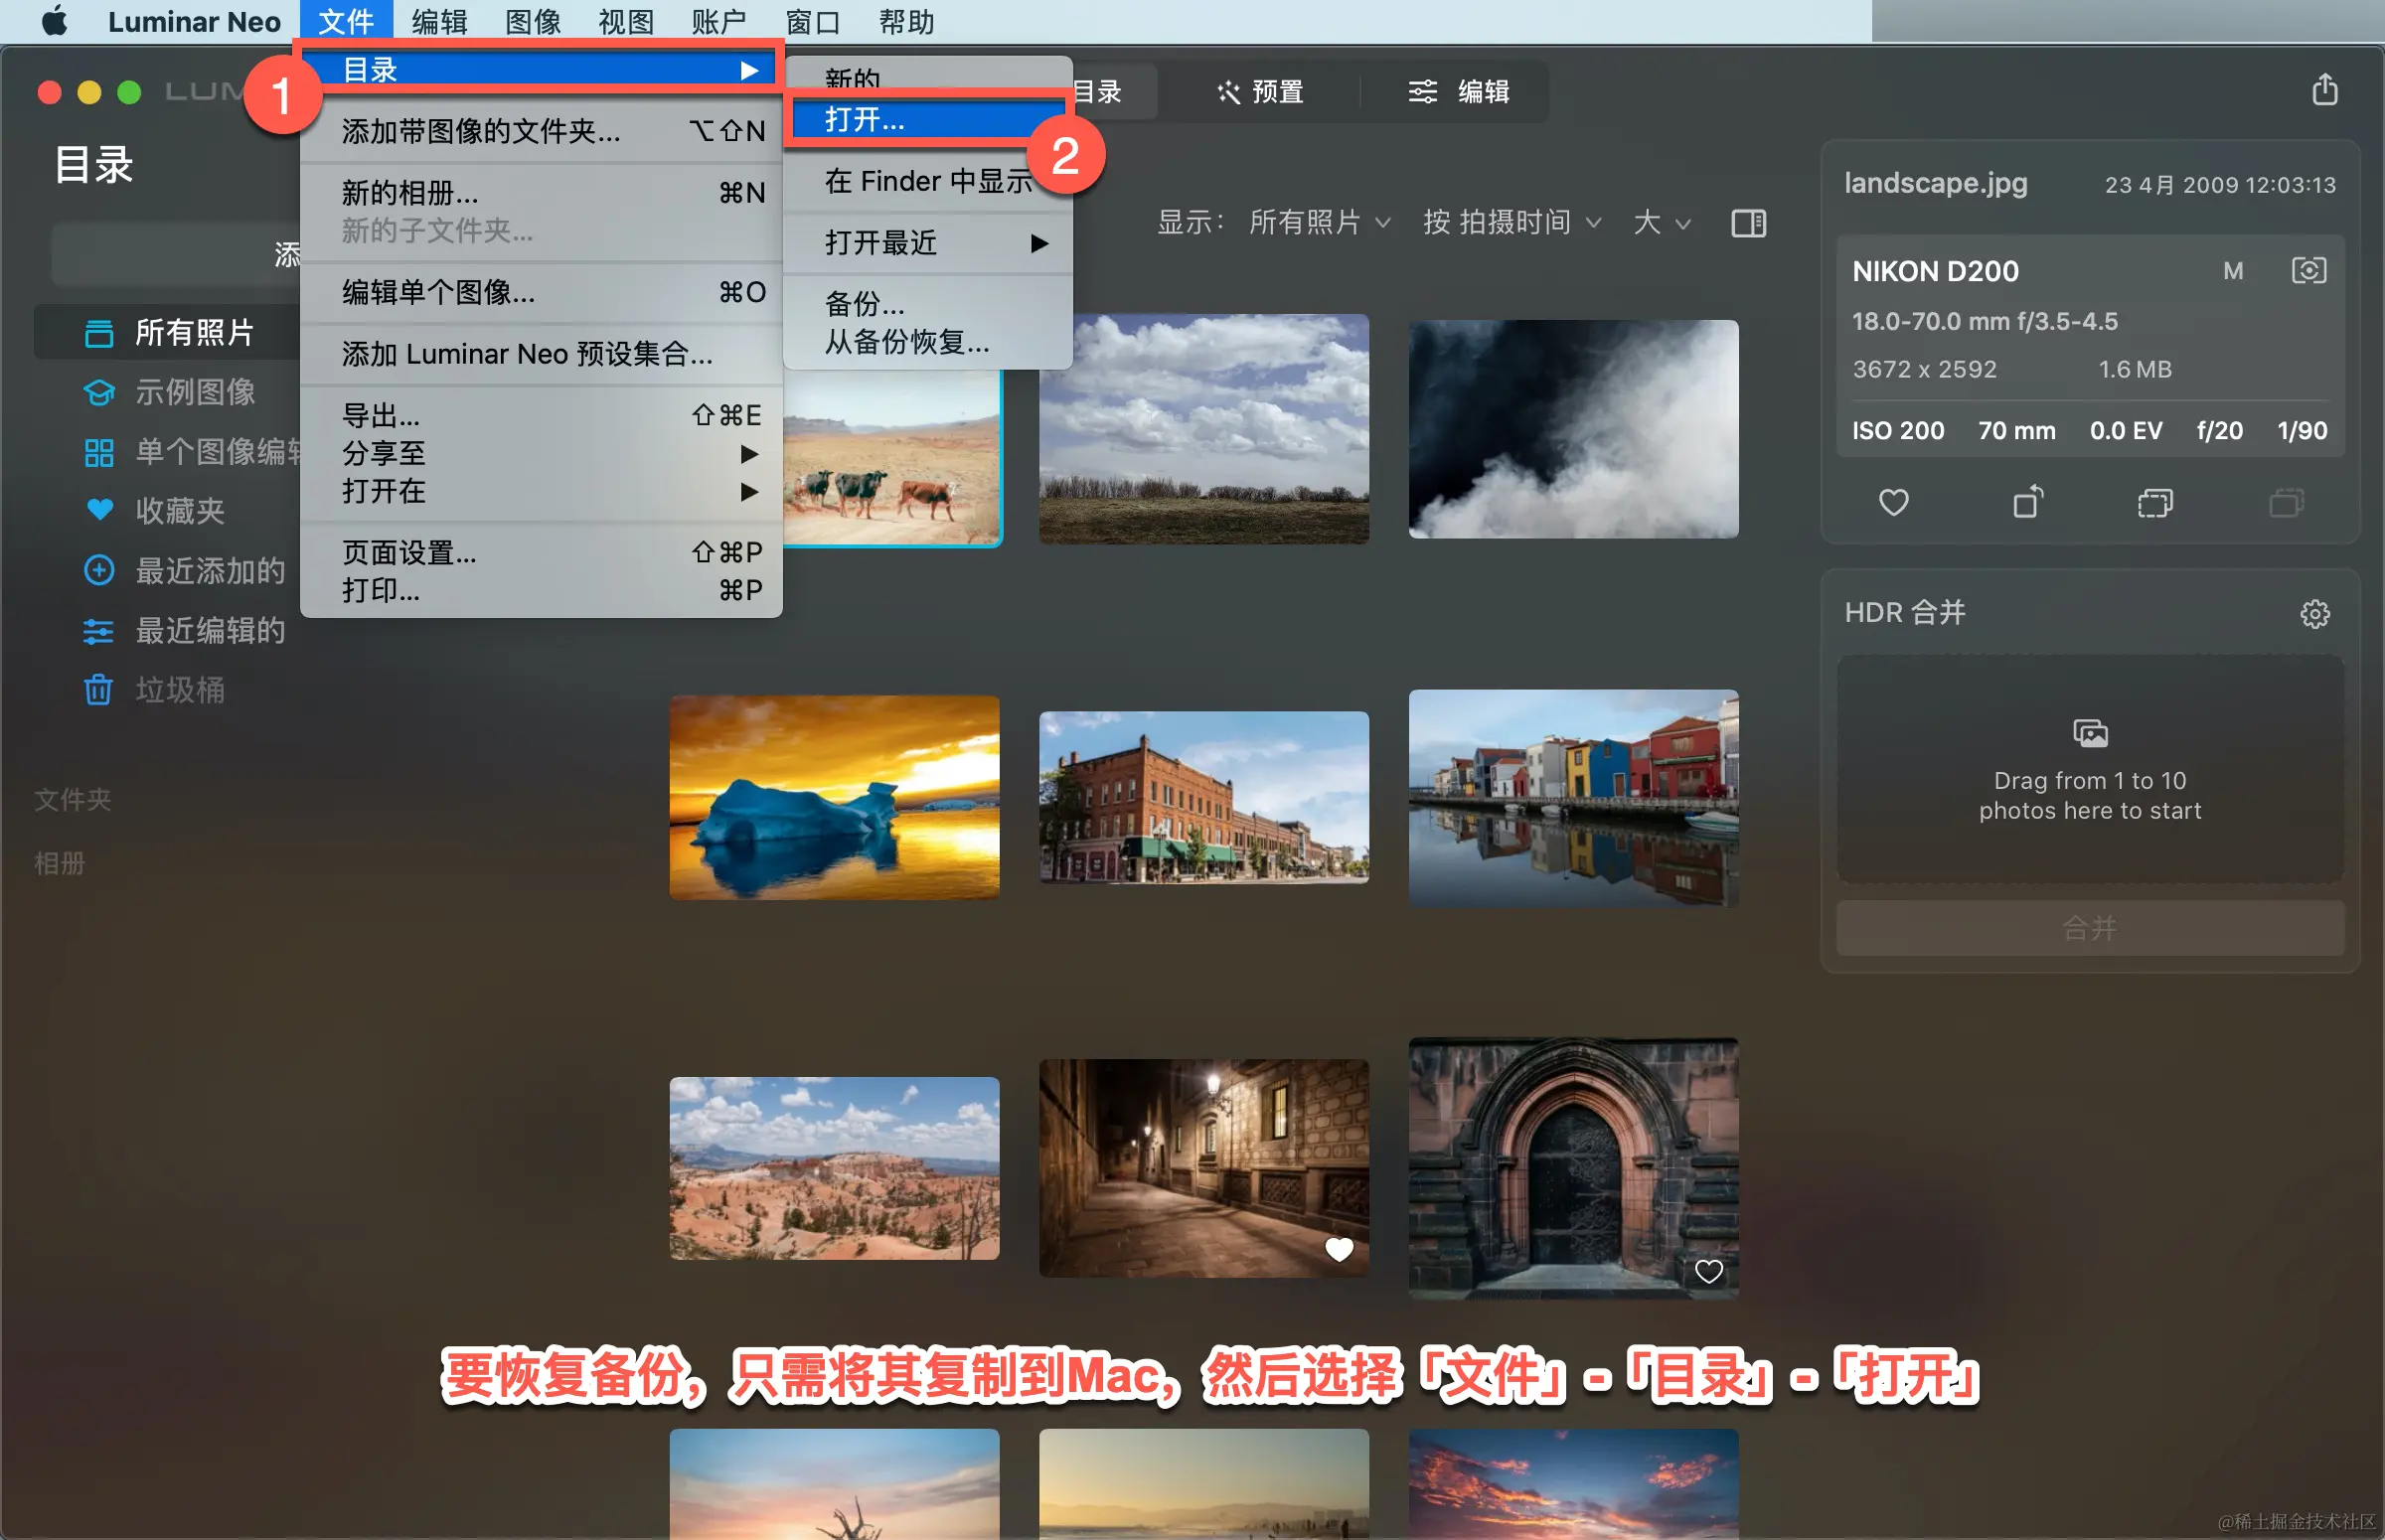Click the heart favorite icon in info panel

pos(1893,502)
